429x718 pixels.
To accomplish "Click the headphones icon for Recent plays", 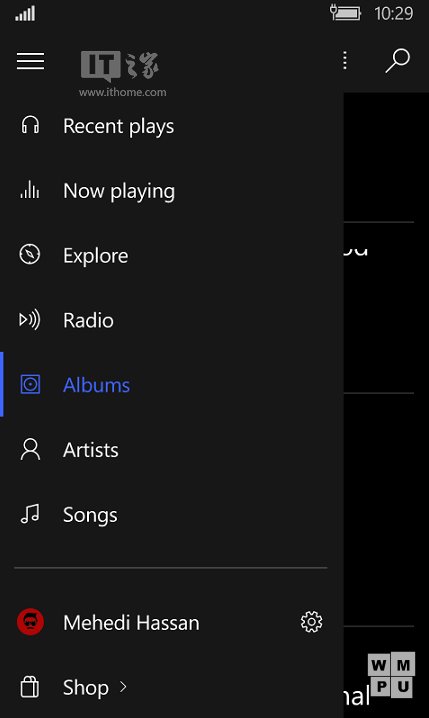I will pyautogui.click(x=30, y=125).
